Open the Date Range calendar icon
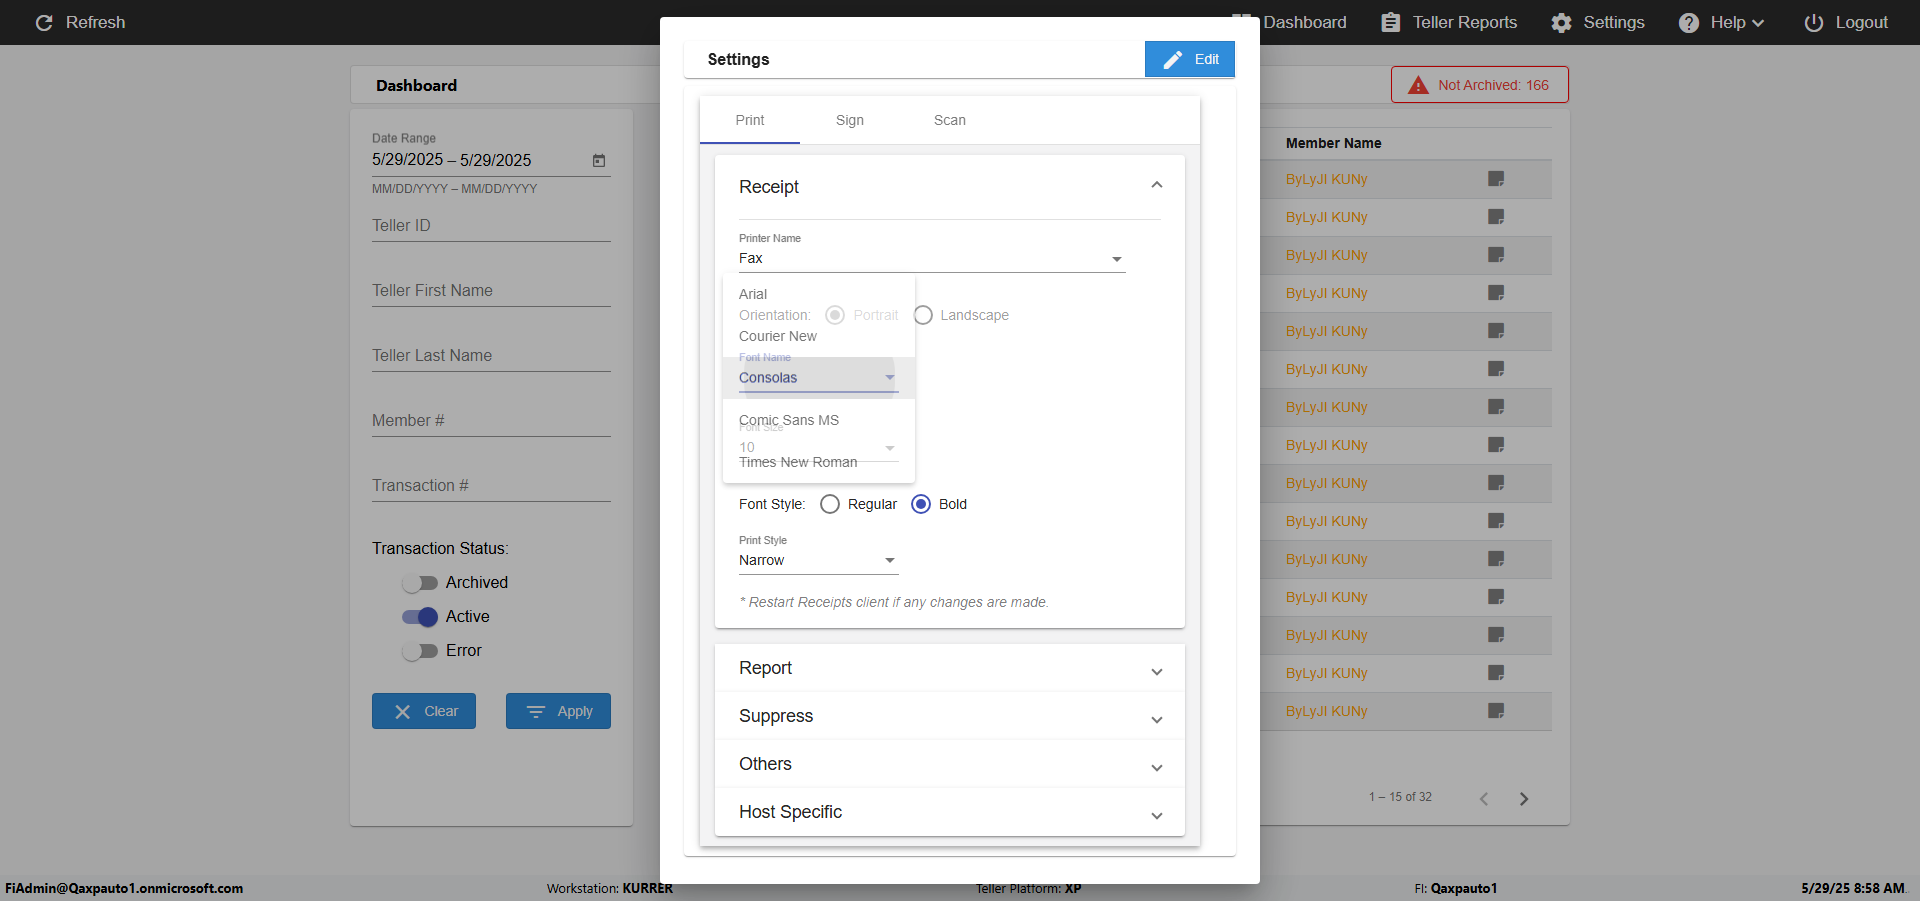This screenshot has height=901, width=1920. [599, 160]
